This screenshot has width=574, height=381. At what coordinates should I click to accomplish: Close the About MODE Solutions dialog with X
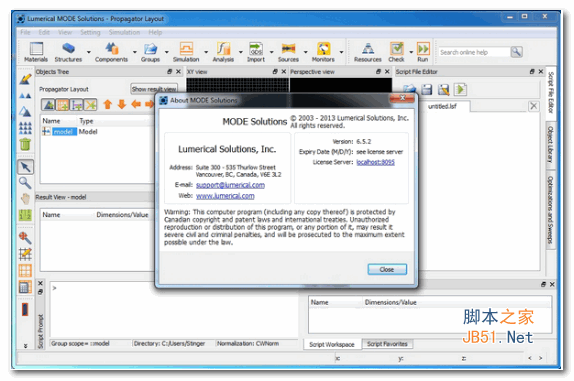(x=402, y=98)
